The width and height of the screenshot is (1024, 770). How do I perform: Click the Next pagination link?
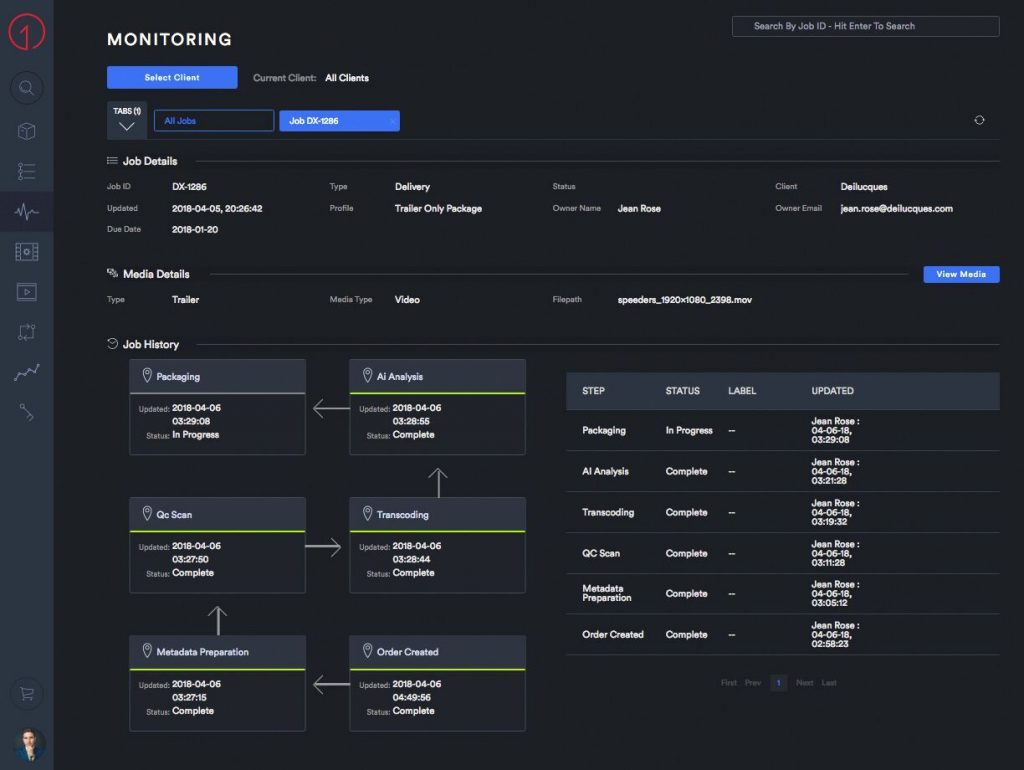pyautogui.click(x=804, y=683)
